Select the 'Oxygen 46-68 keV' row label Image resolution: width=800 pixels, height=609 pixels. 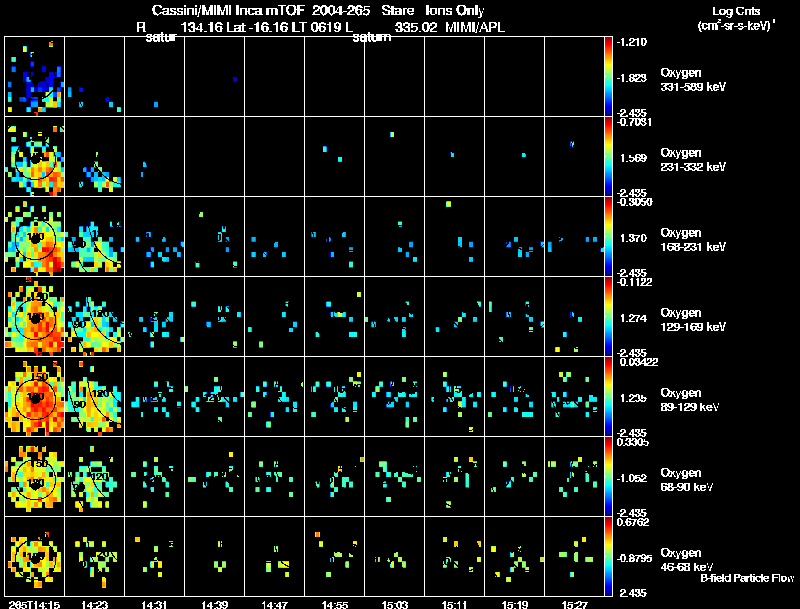click(687, 560)
